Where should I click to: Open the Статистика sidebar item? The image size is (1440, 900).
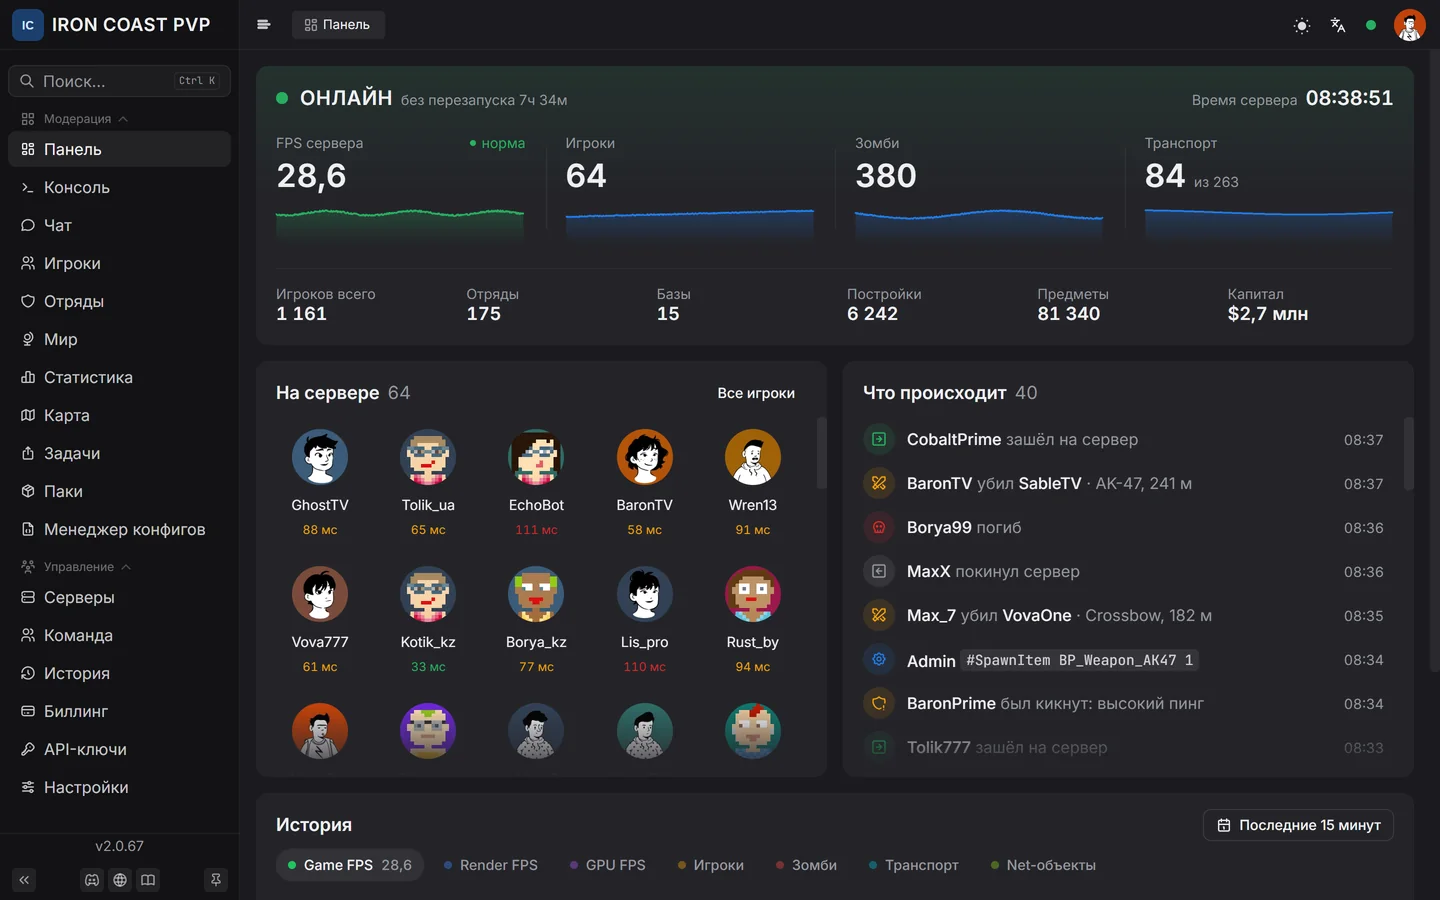[119, 377]
